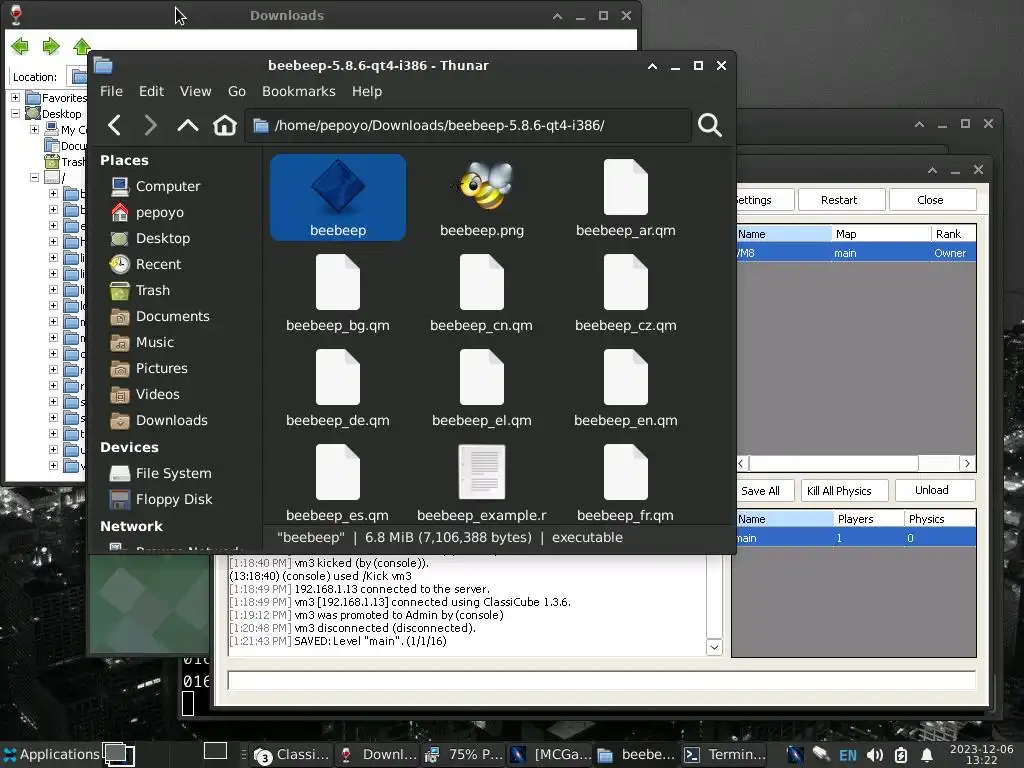
Task: Expand My Computer node in Downloads tree
Action: point(34,129)
